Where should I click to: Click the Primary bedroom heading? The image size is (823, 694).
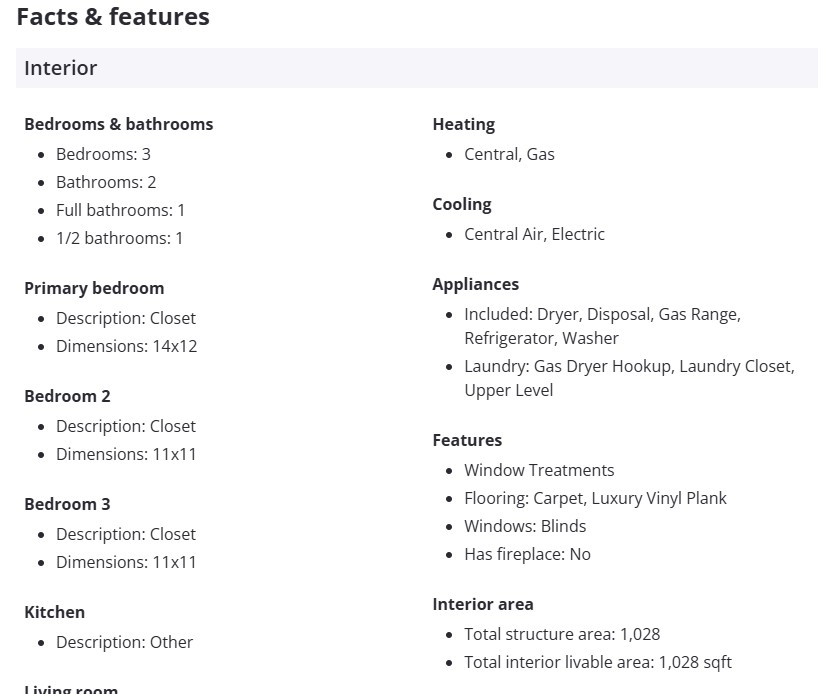click(94, 288)
